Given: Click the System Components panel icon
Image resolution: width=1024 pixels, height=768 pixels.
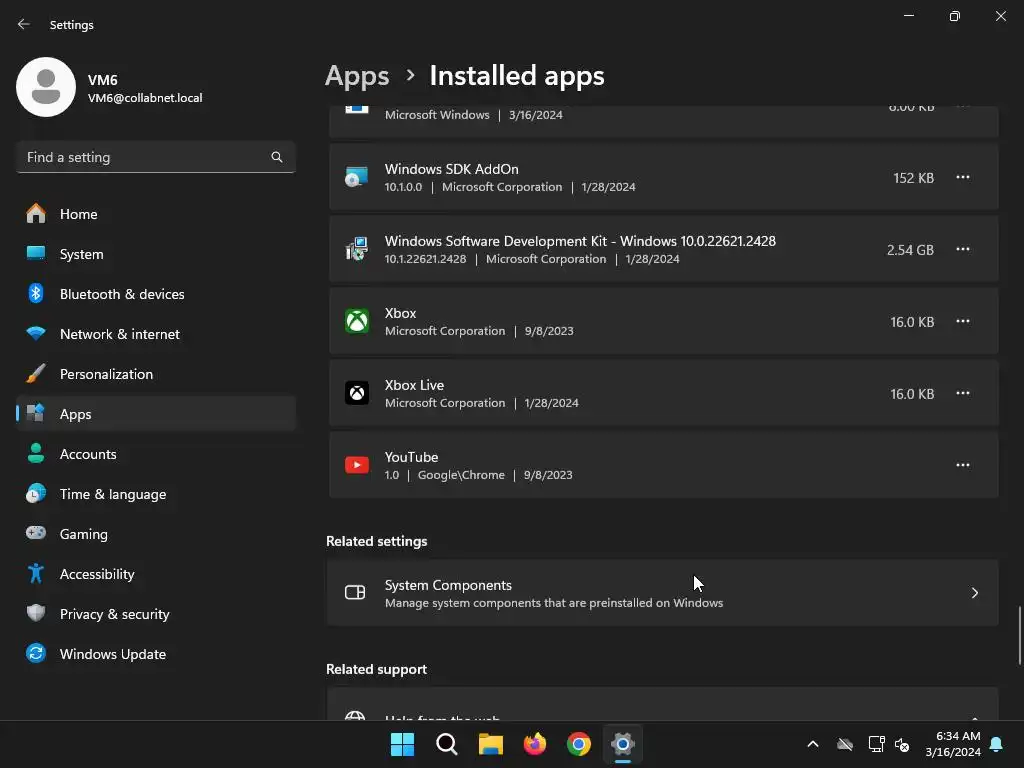Looking at the screenshot, I should pyautogui.click(x=355, y=592).
